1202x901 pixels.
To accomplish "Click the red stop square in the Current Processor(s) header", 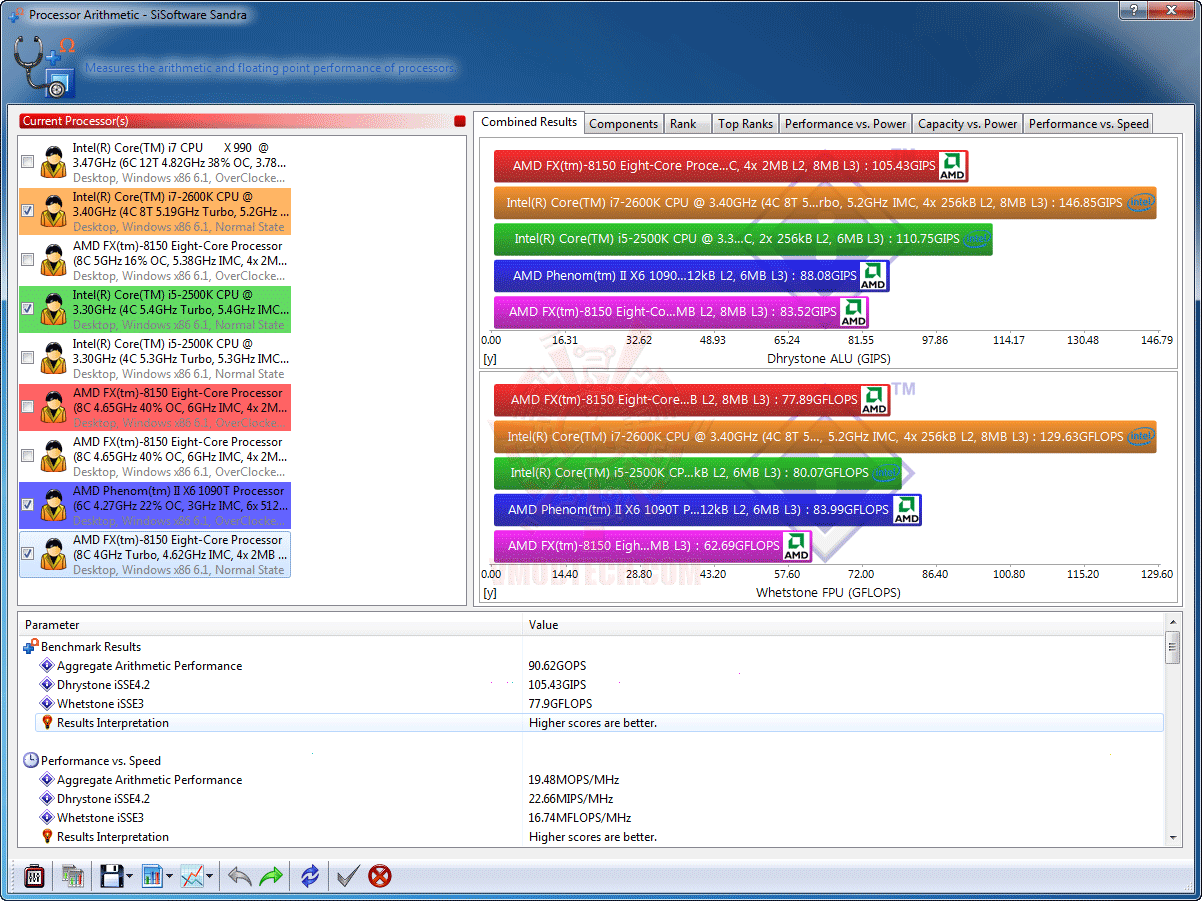I will tap(460, 121).
